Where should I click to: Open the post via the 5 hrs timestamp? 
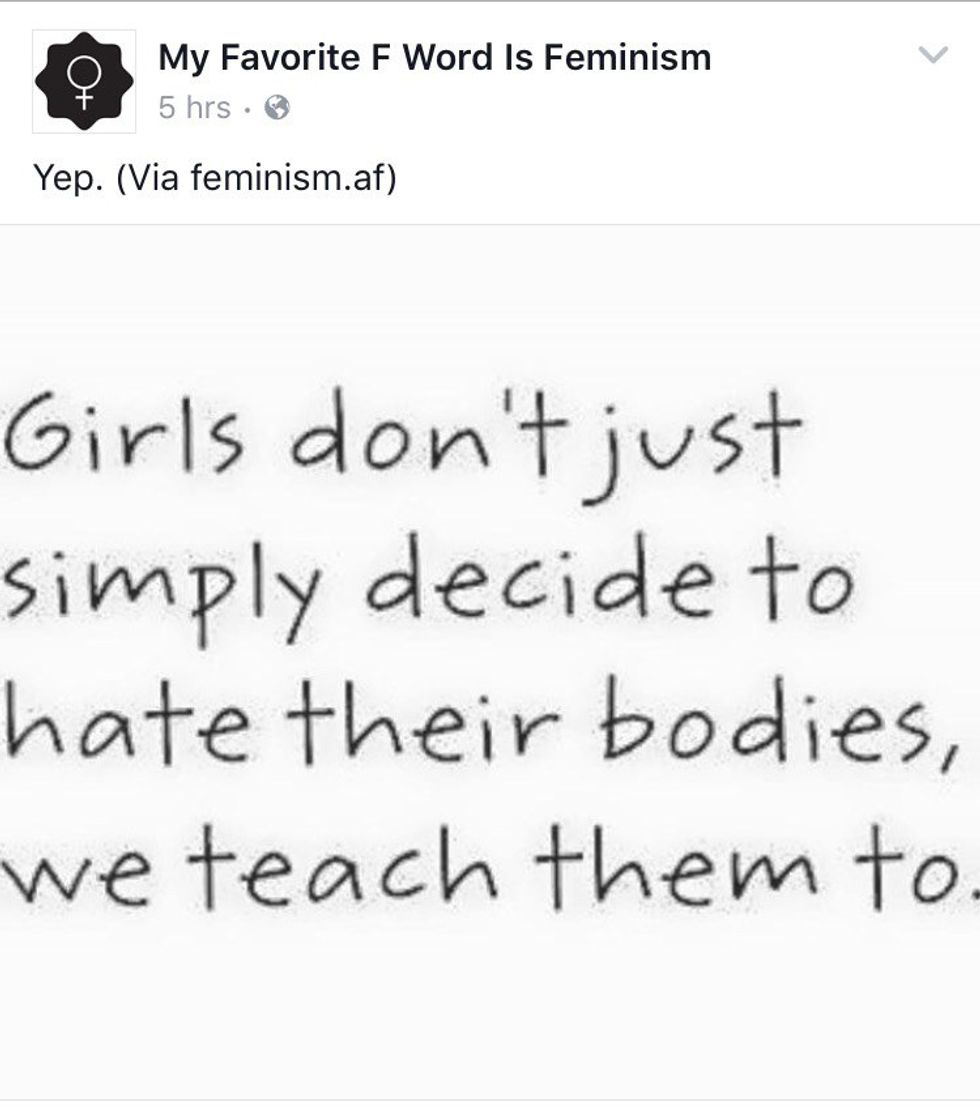tap(194, 108)
